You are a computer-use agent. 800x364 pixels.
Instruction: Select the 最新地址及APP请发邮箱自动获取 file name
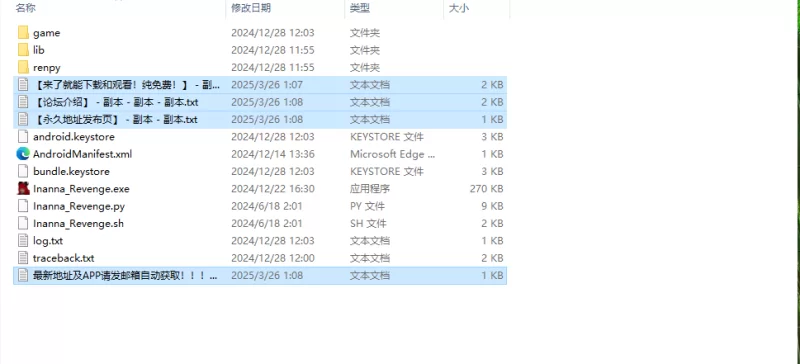[126, 275]
